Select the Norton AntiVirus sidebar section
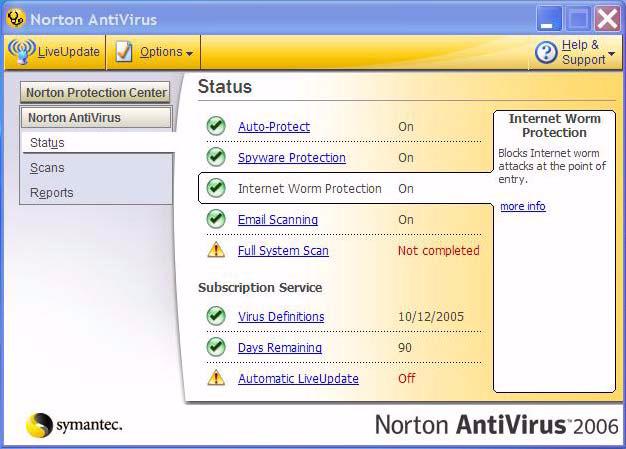Viewport: 626px width, 449px height. click(x=96, y=118)
